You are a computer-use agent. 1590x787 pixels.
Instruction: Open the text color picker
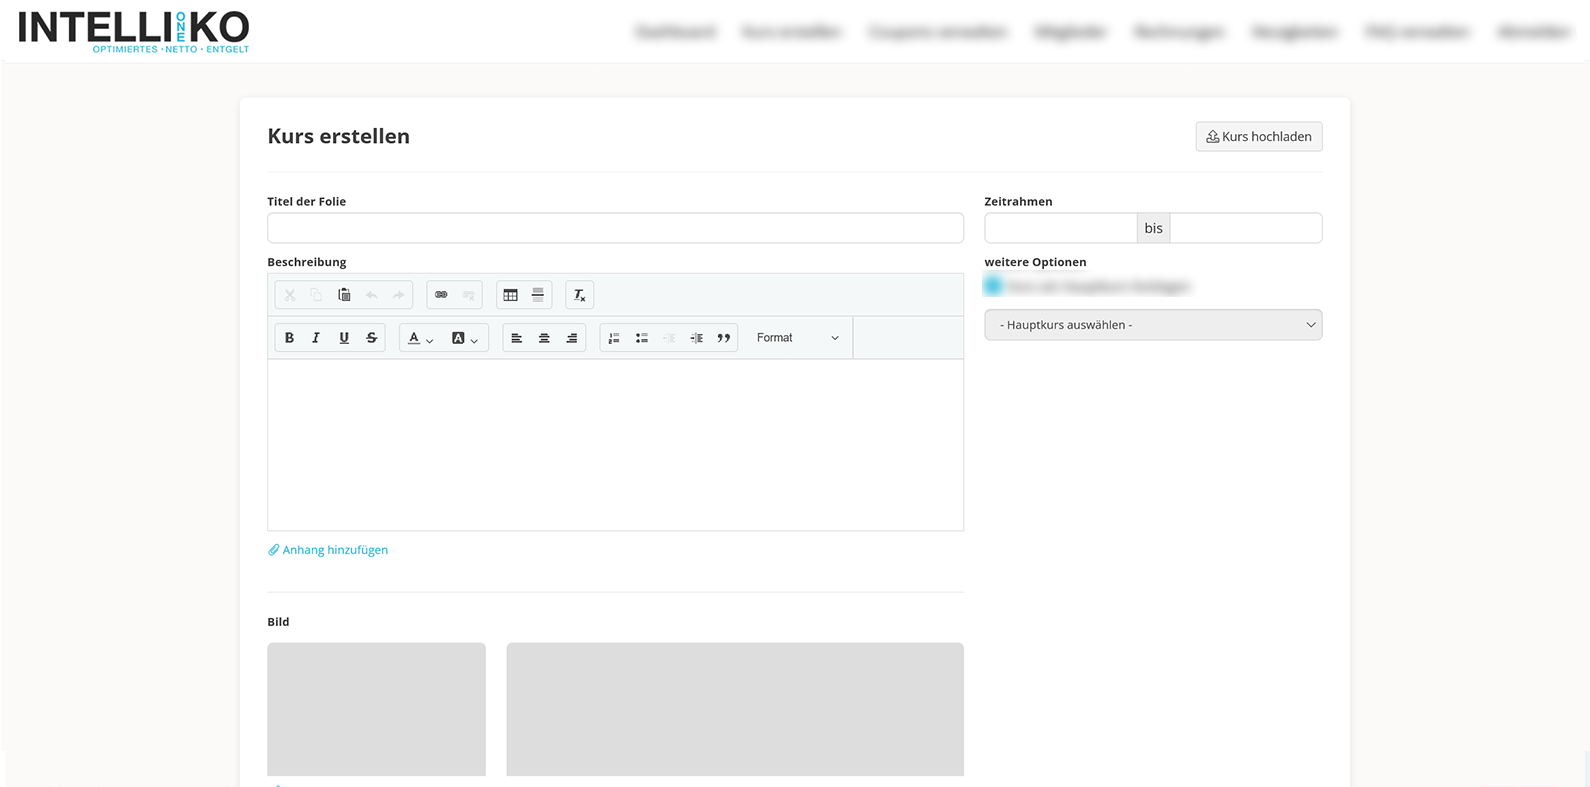point(420,338)
